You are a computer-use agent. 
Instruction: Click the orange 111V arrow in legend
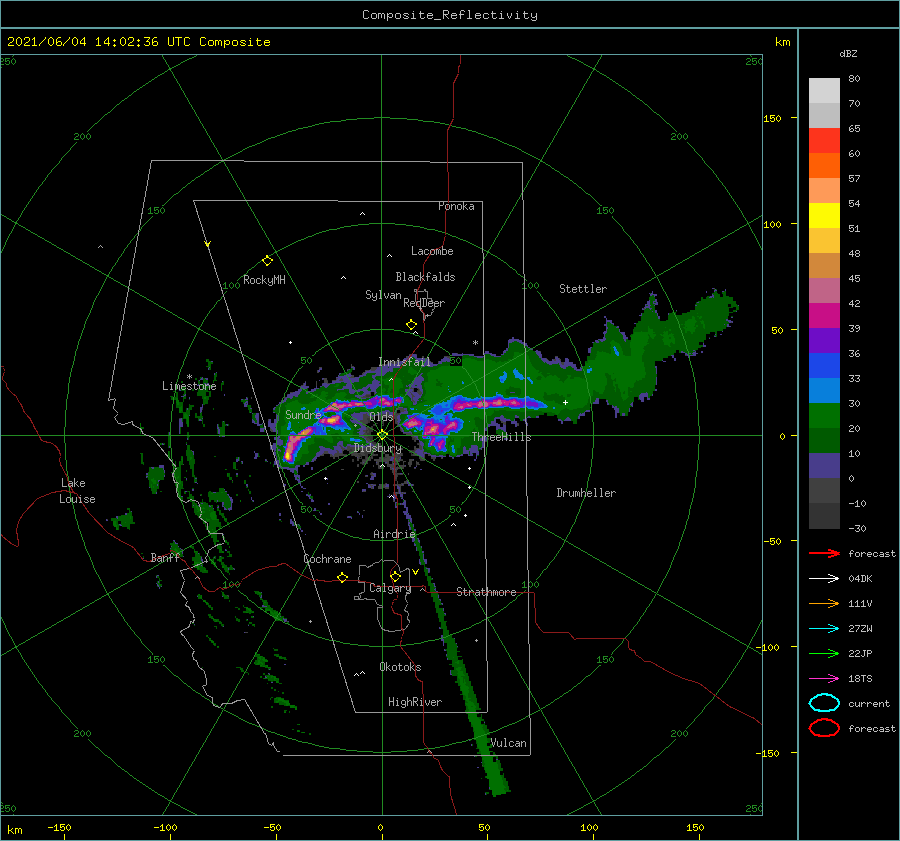824,603
